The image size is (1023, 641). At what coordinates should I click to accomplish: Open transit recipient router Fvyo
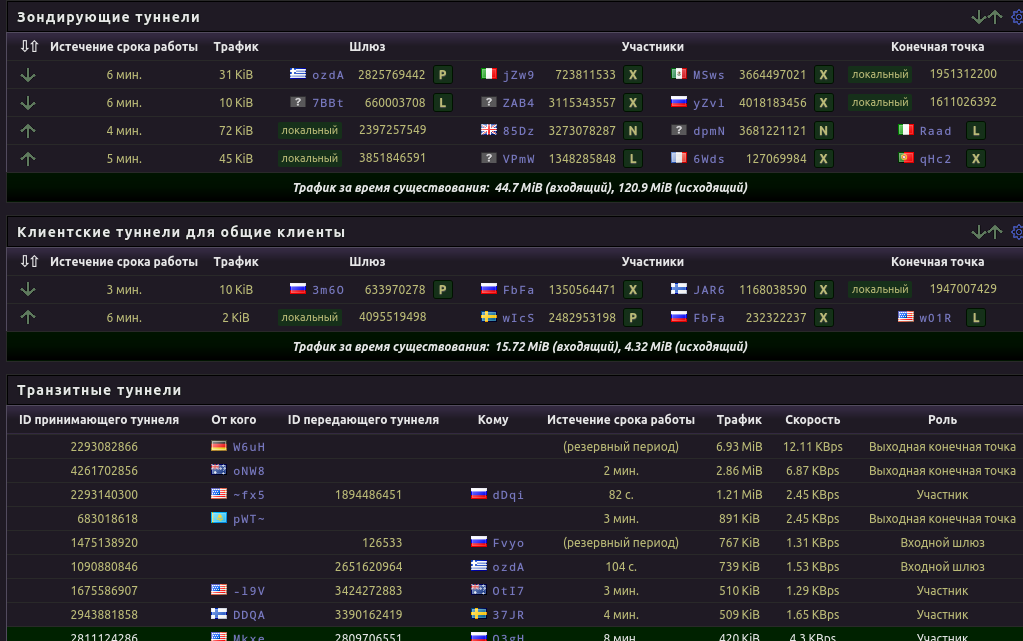pyautogui.click(x=508, y=543)
